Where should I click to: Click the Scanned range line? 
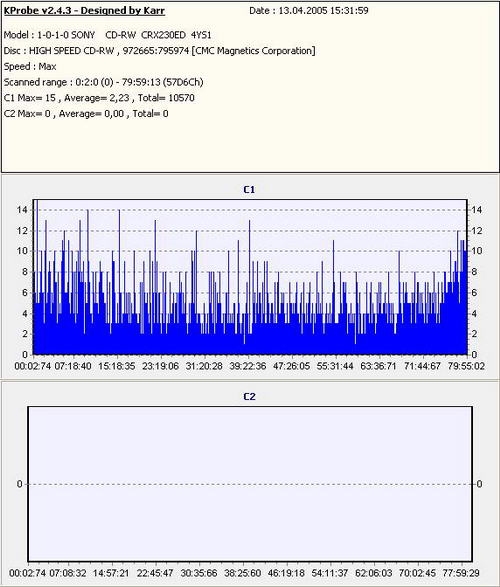104,82
